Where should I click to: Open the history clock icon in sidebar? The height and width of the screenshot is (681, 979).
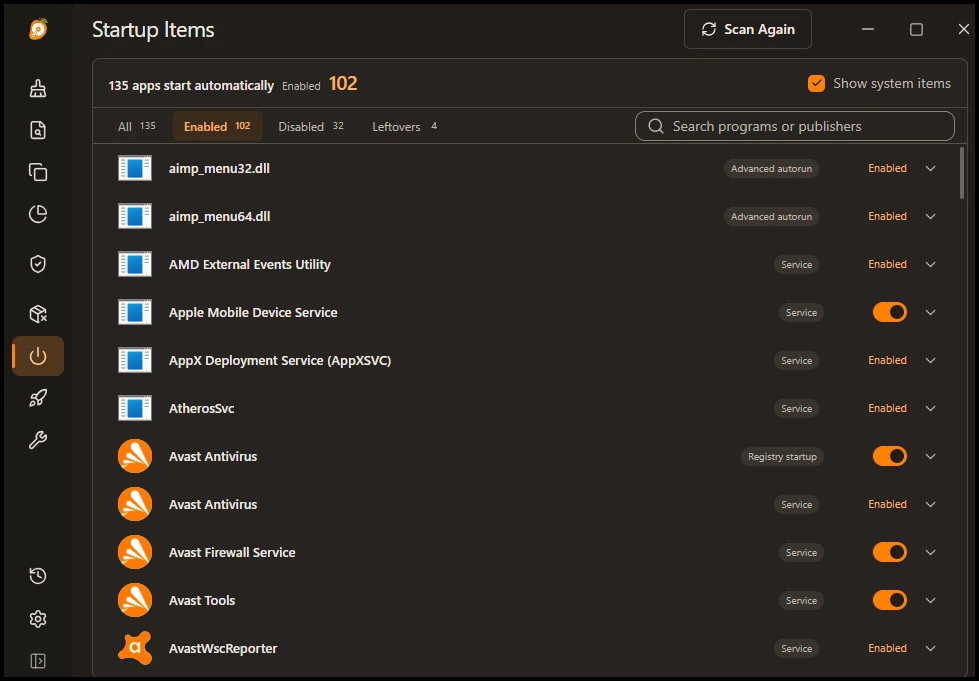tap(38, 576)
